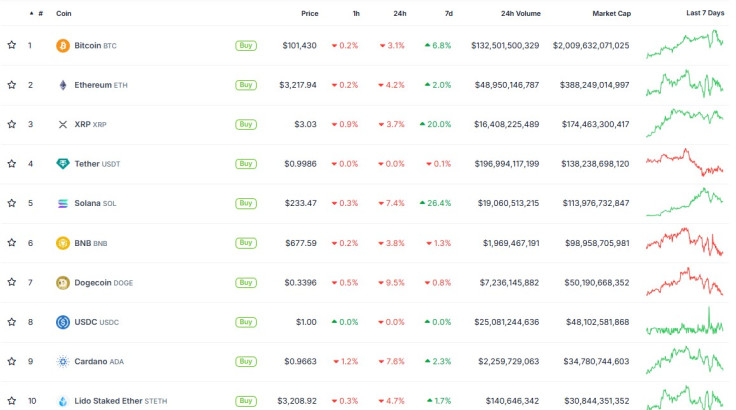This screenshot has width=736, height=410.
Task: Click the Buy button for BNB
Action: (x=246, y=243)
